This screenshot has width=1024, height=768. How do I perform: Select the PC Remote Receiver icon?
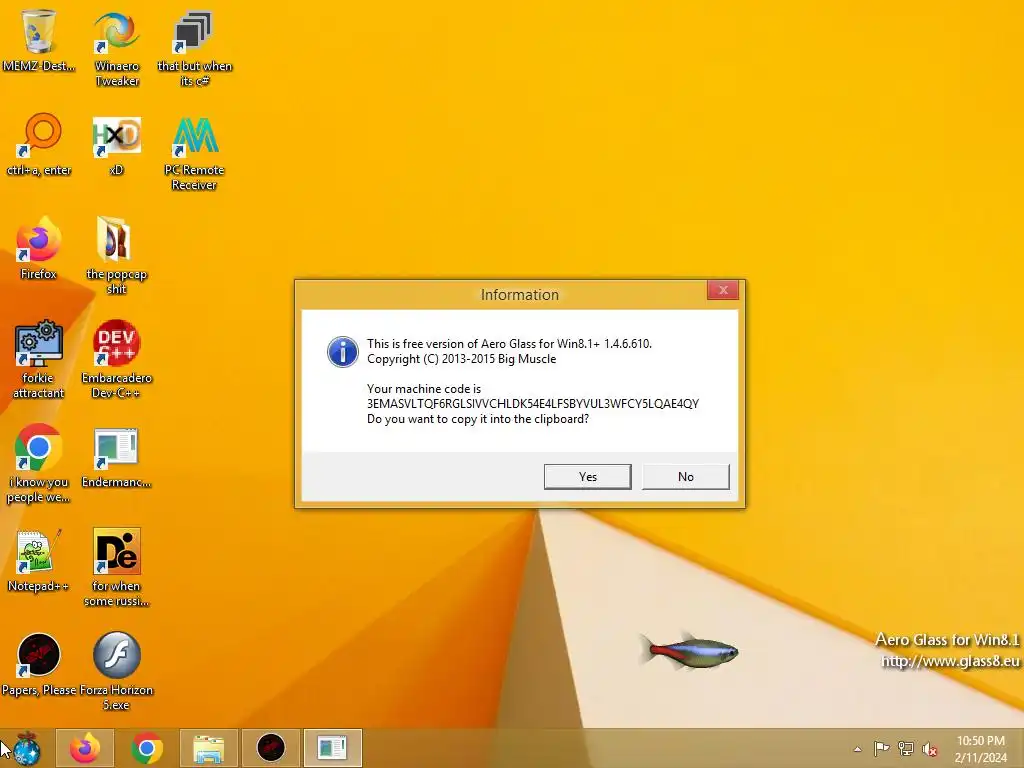click(194, 153)
